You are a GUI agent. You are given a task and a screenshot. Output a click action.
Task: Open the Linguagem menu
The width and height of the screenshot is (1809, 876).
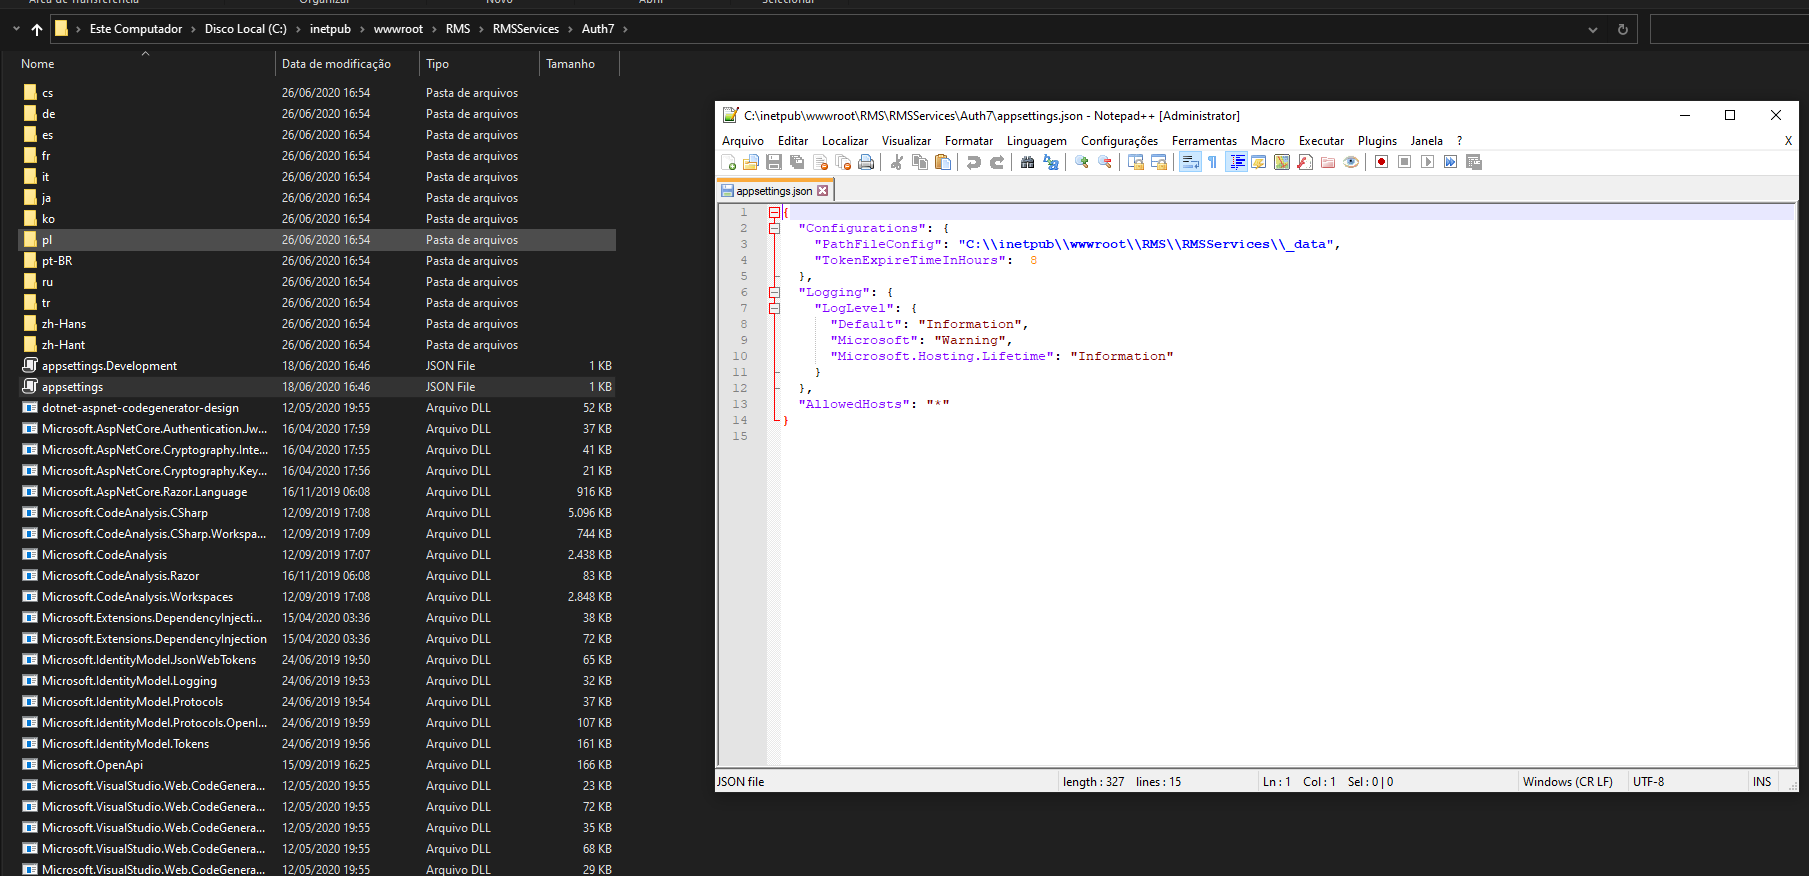tap(1036, 141)
